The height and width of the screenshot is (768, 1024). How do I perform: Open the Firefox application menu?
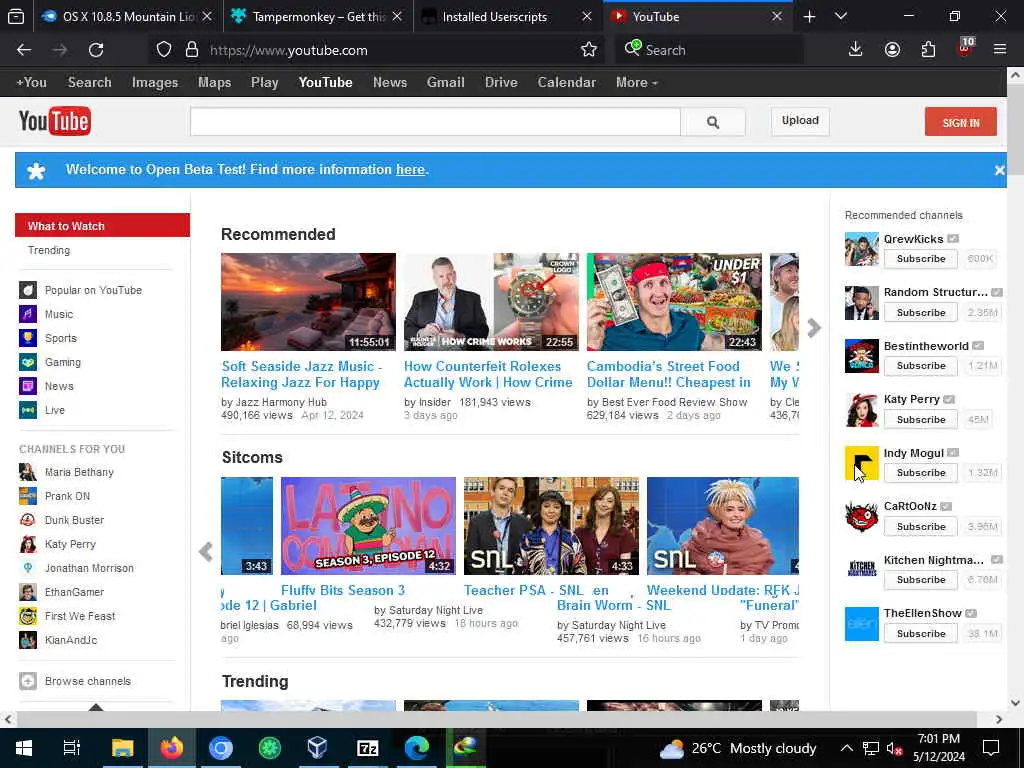point(999,50)
